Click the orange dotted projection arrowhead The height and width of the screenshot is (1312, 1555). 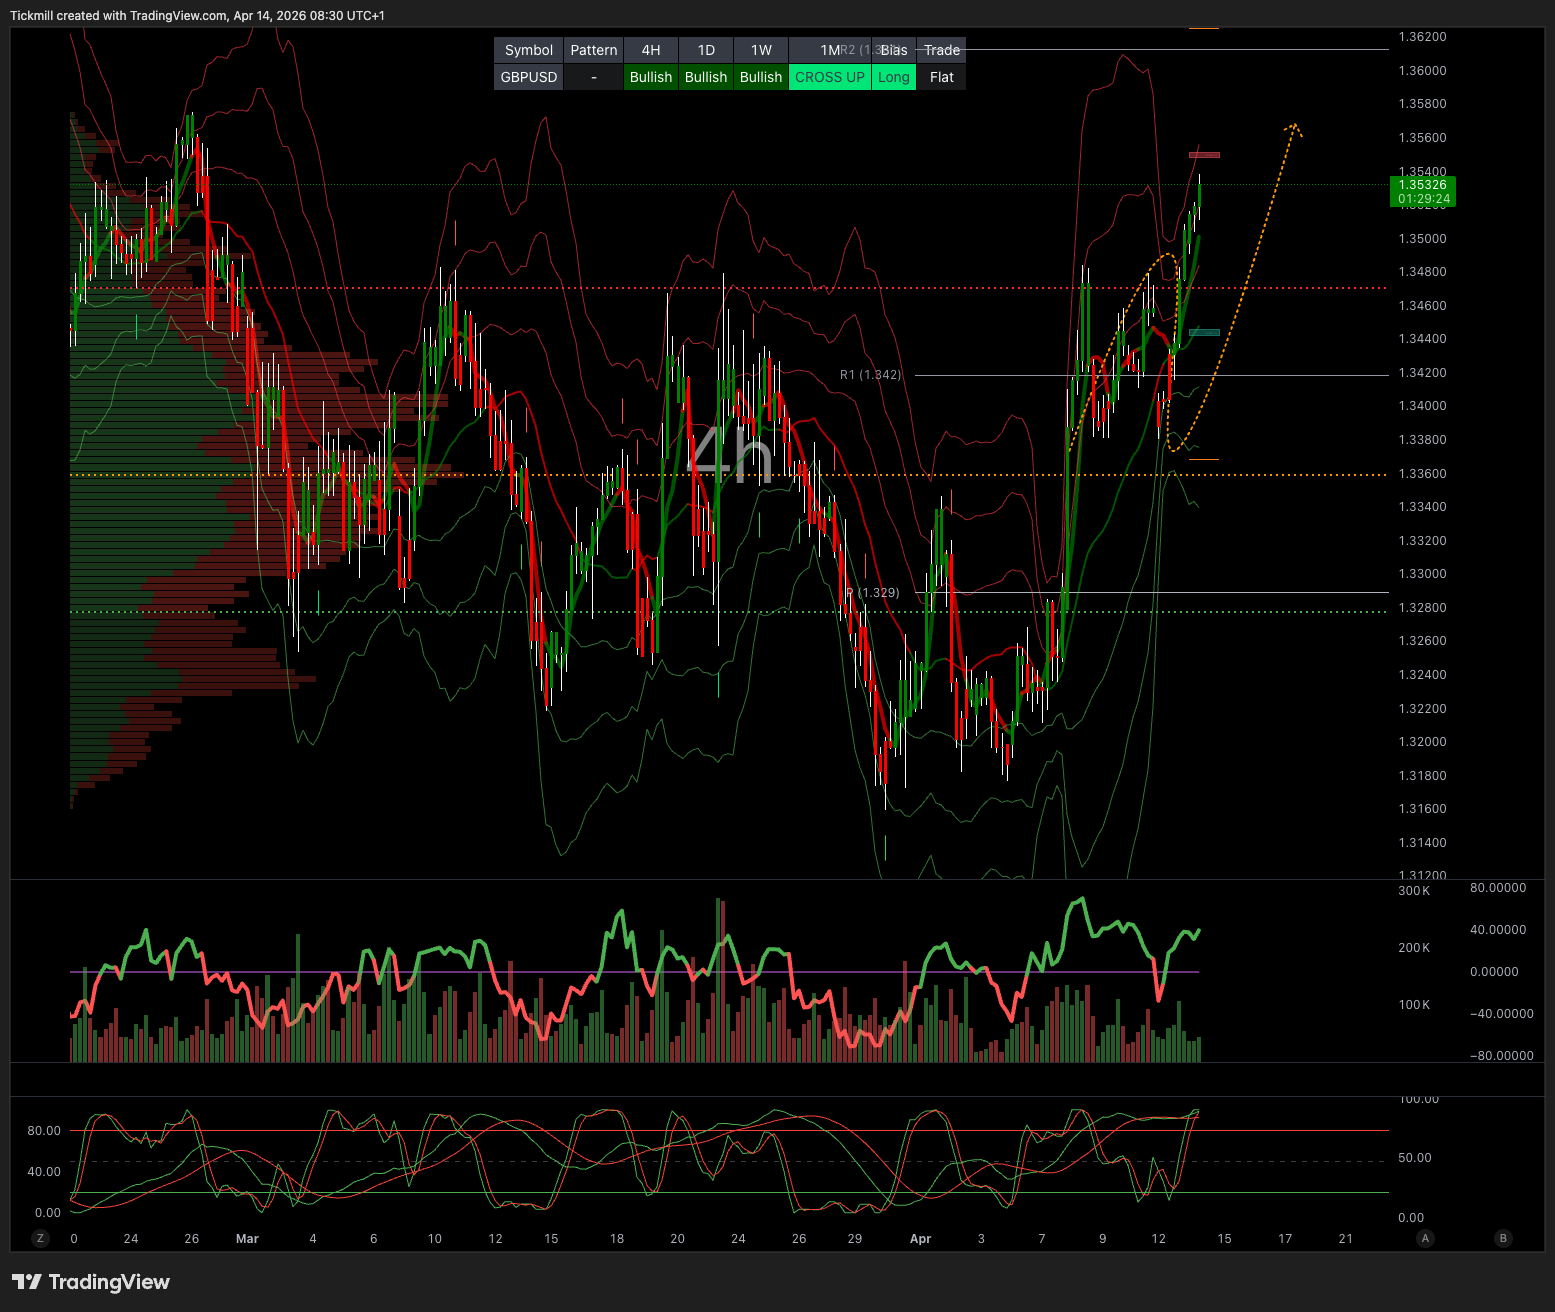[x=1294, y=127]
